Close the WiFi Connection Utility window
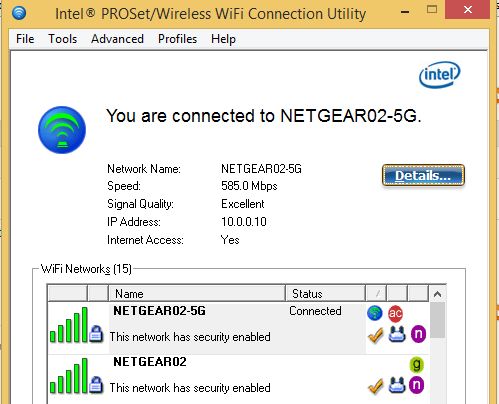The image size is (499, 404). pos(468,10)
